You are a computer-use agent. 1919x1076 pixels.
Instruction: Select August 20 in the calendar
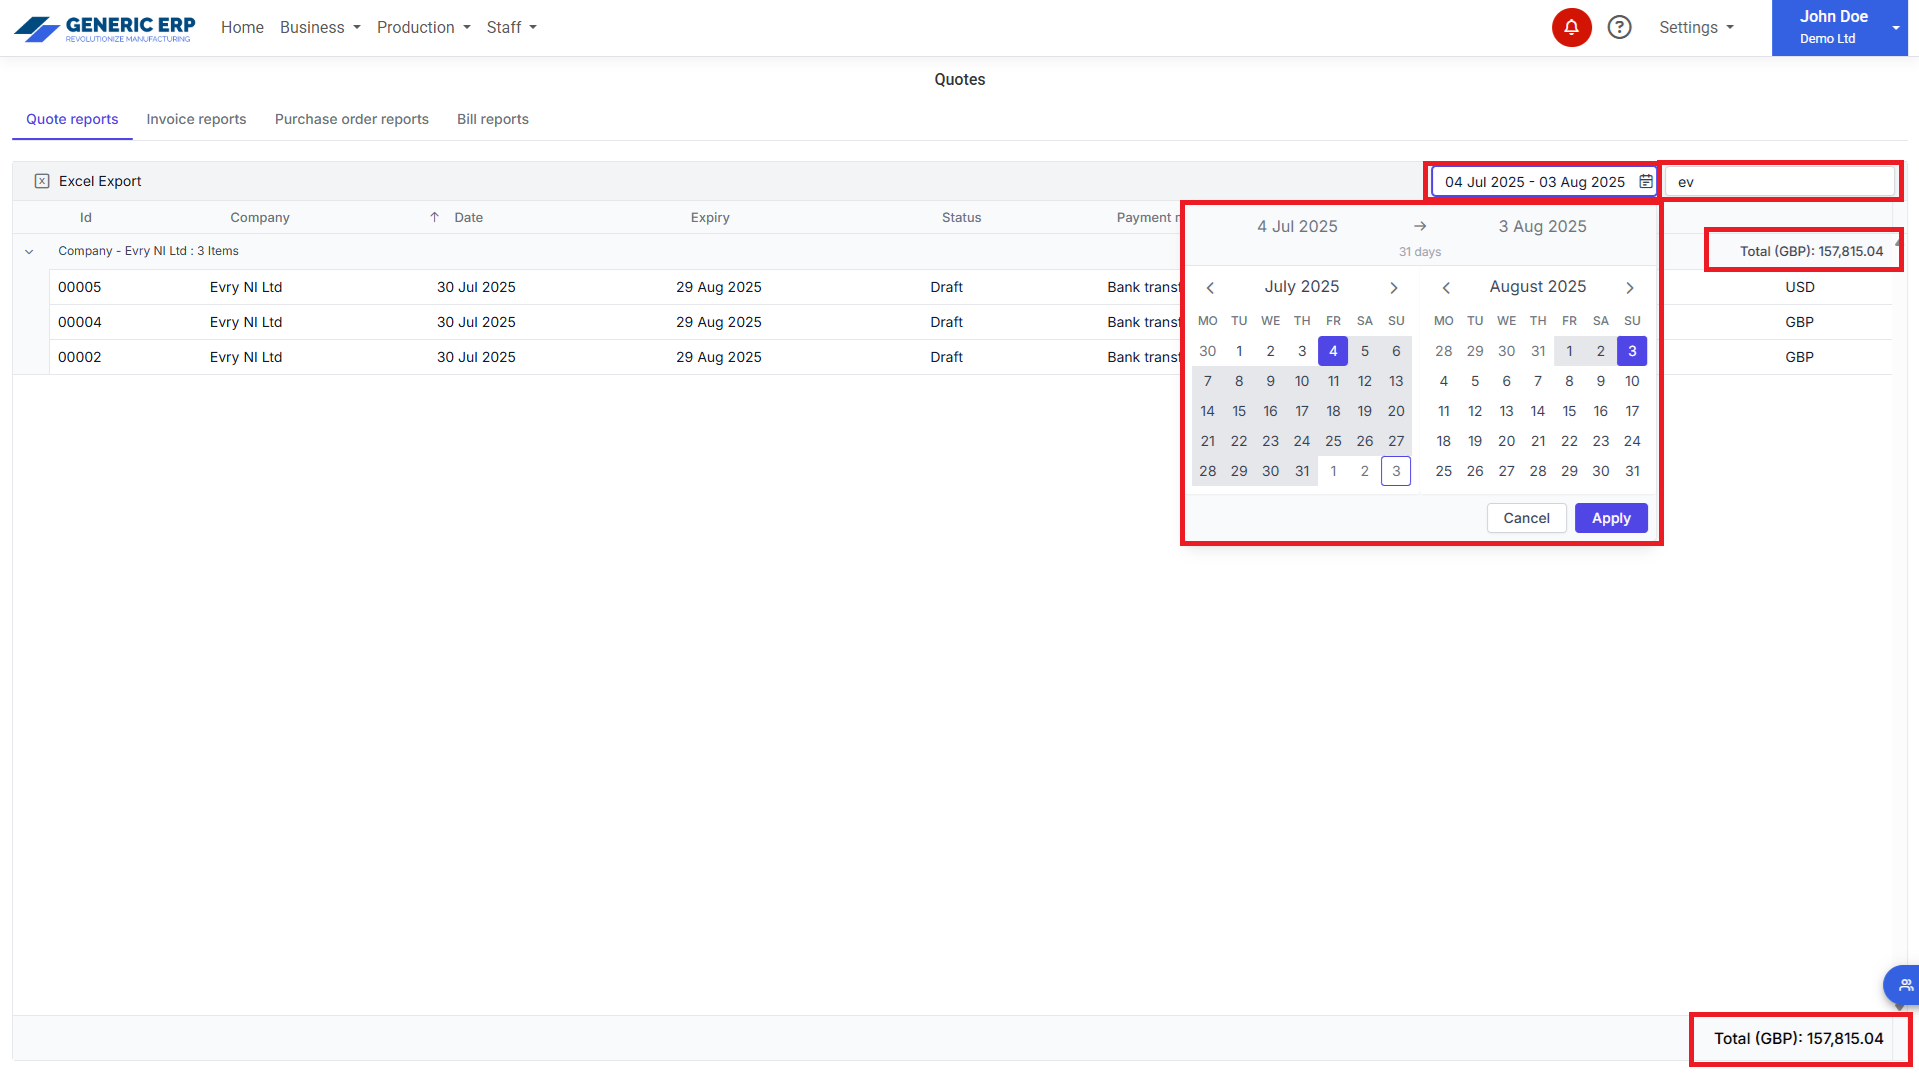[x=1506, y=441]
